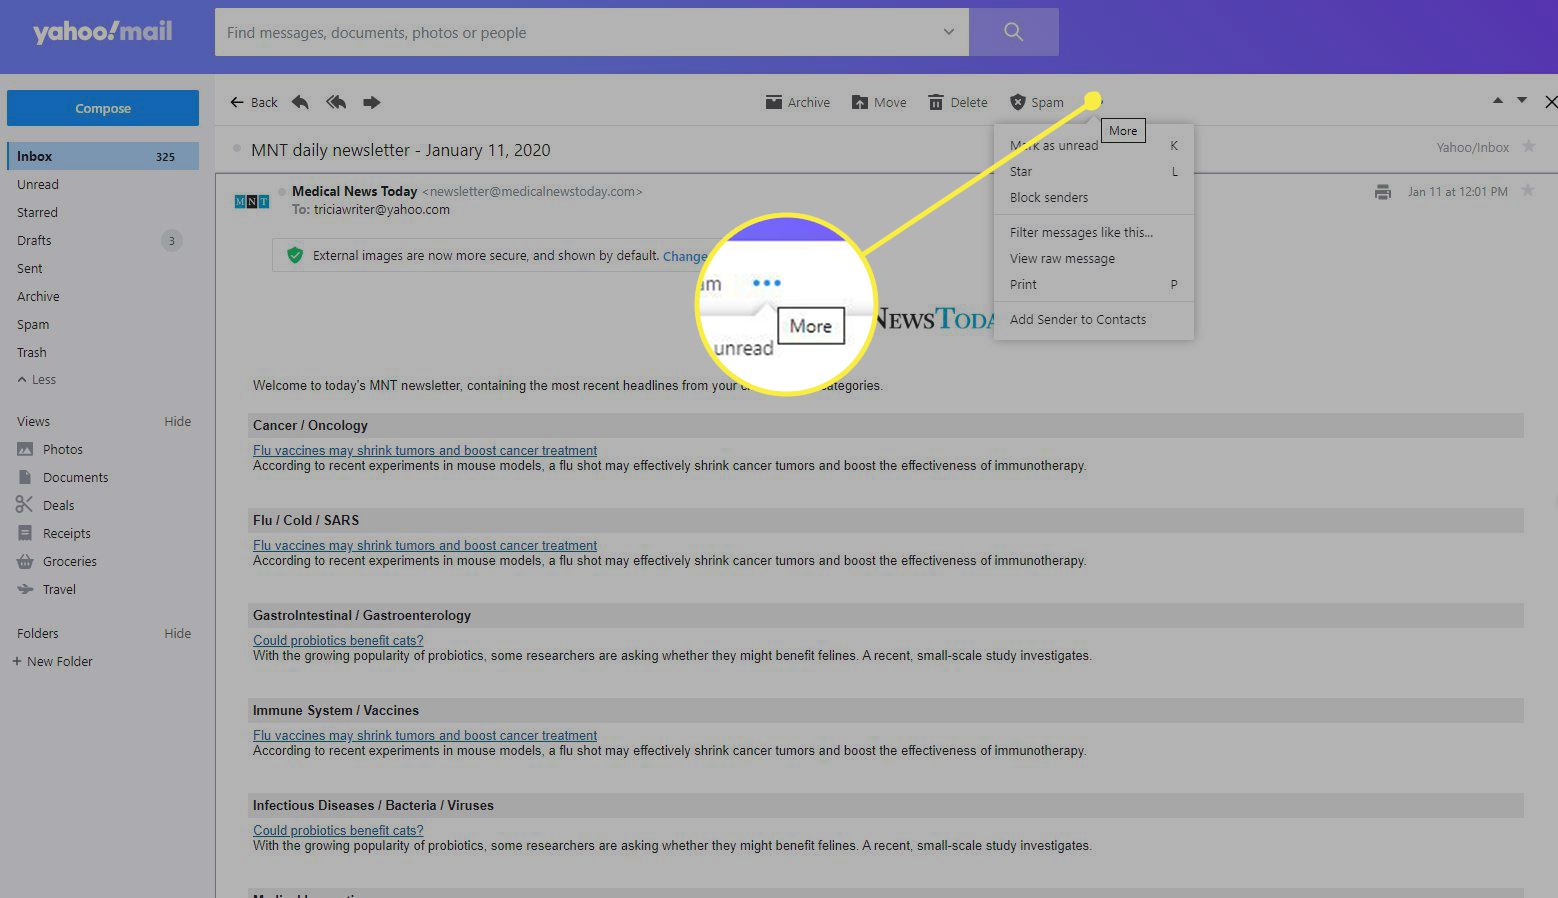Choose Print from the More menu
The image size is (1558, 898).
[1093, 284]
